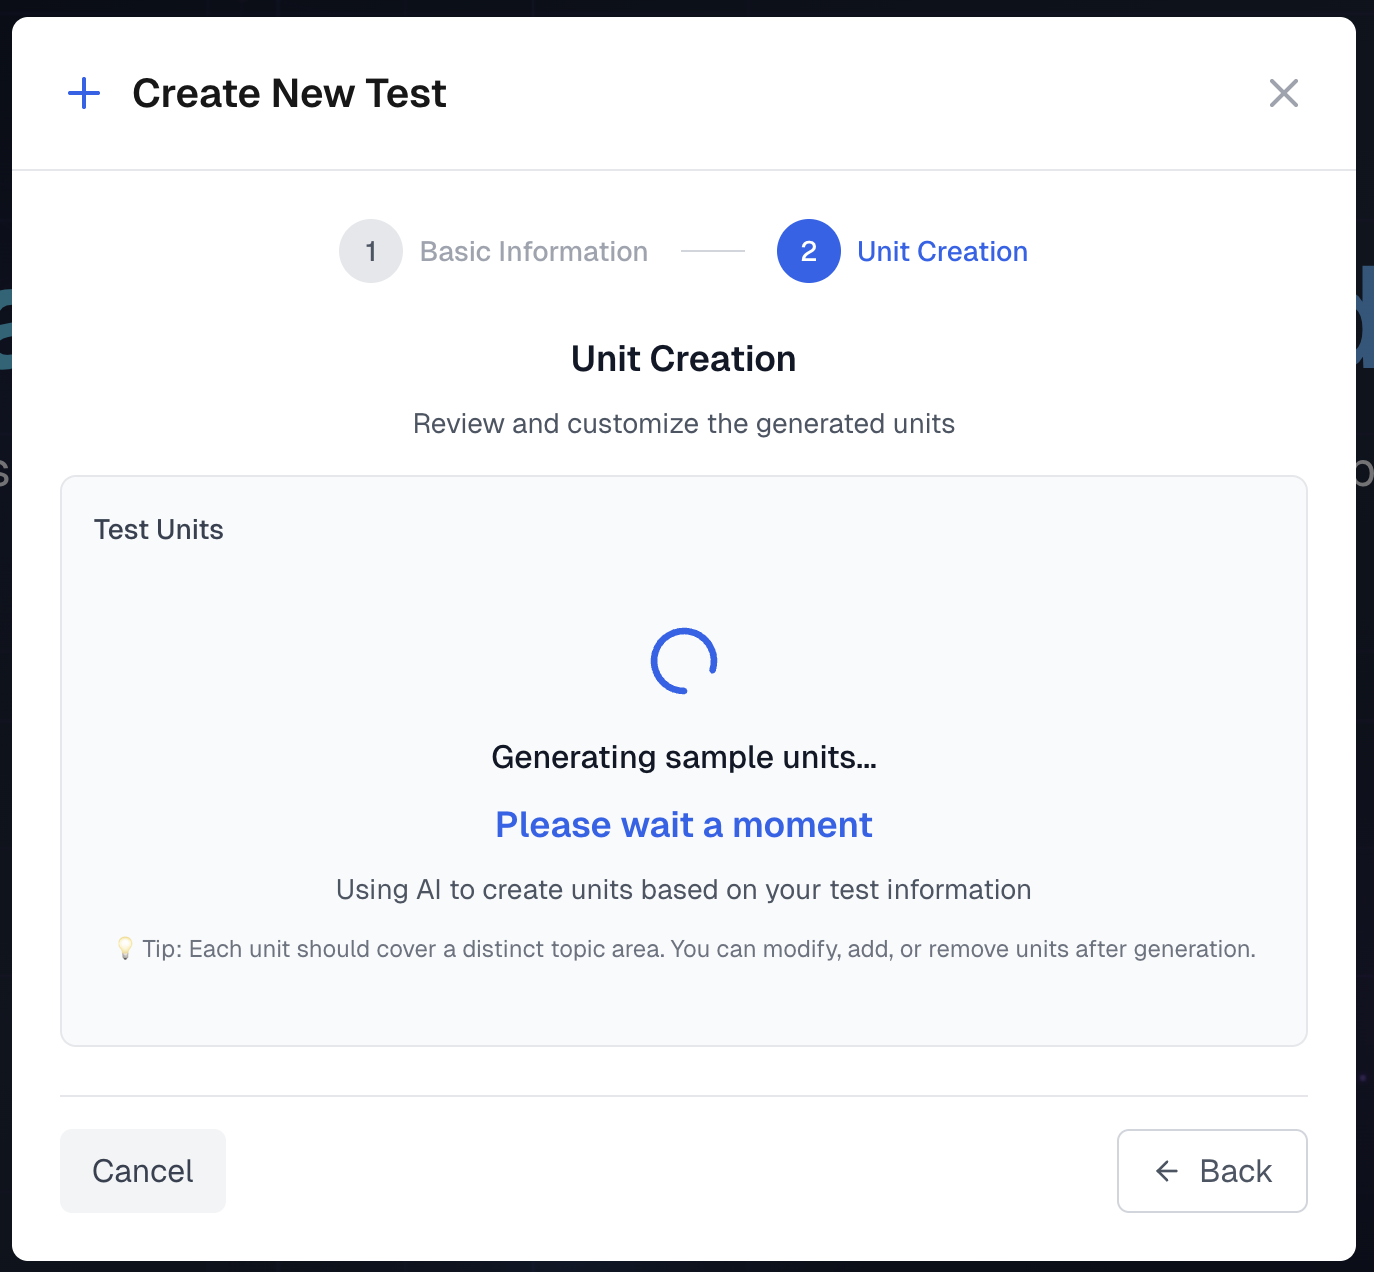Click the "Using AI to create units" description
This screenshot has width=1374, height=1272.
tap(684, 890)
